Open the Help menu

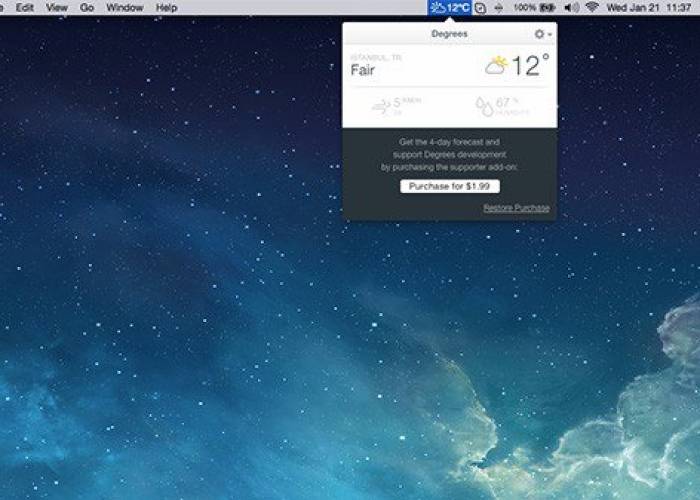167,8
